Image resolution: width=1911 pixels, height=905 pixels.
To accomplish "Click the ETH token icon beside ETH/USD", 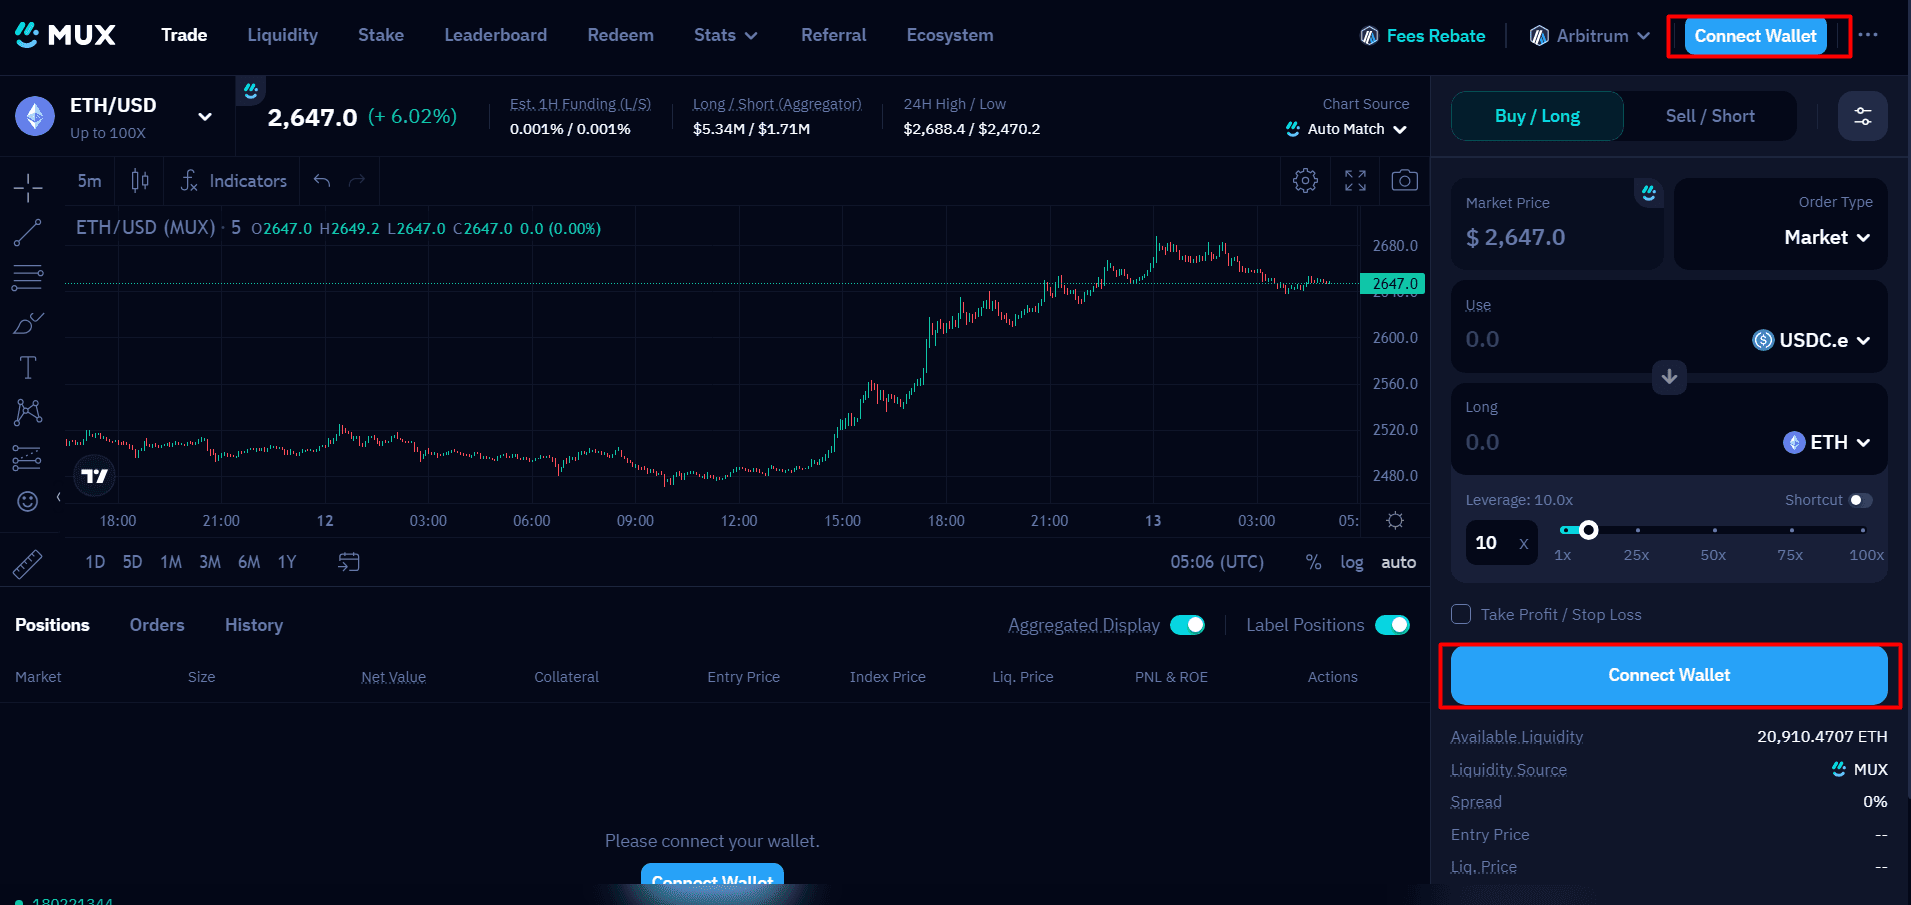I will (x=35, y=116).
